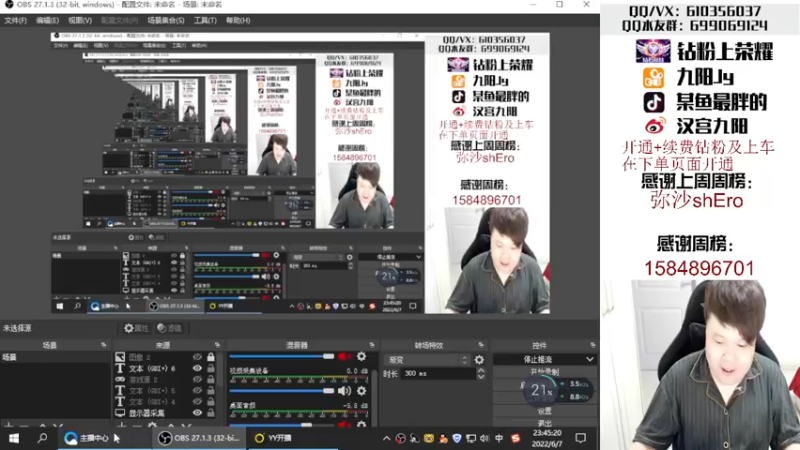Open taskbar search magnifier
Viewport: 800px width, 450px height.
point(42,438)
